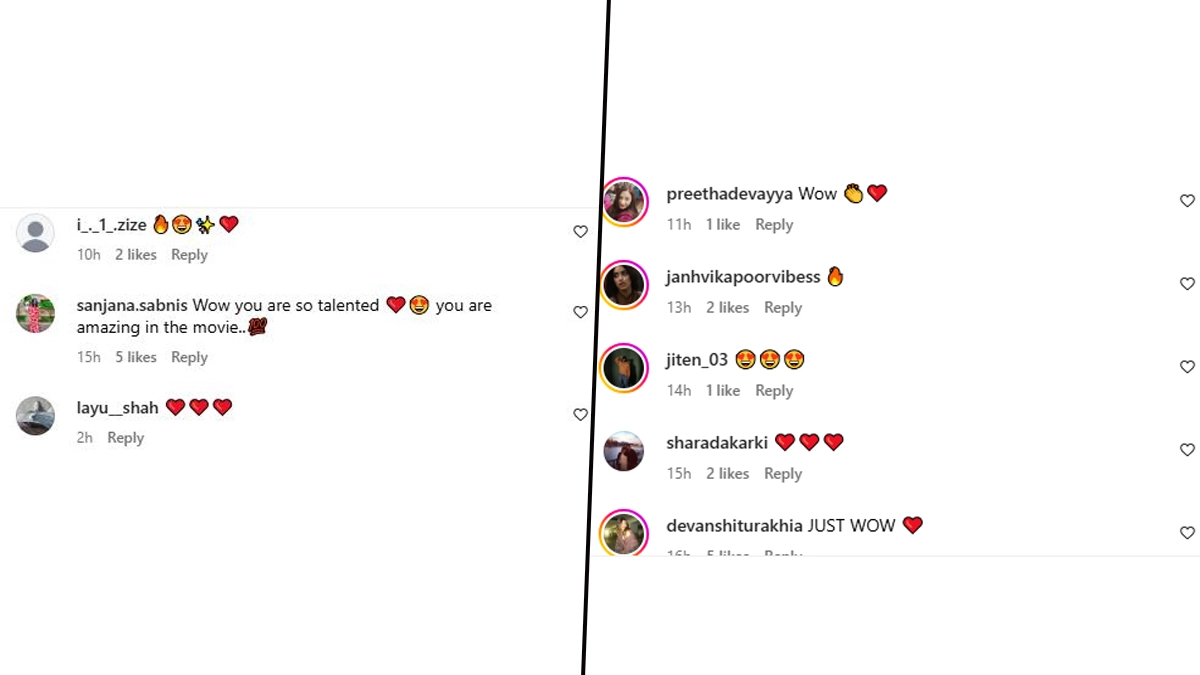Like the comment by i_._1_.zize

[580, 232]
